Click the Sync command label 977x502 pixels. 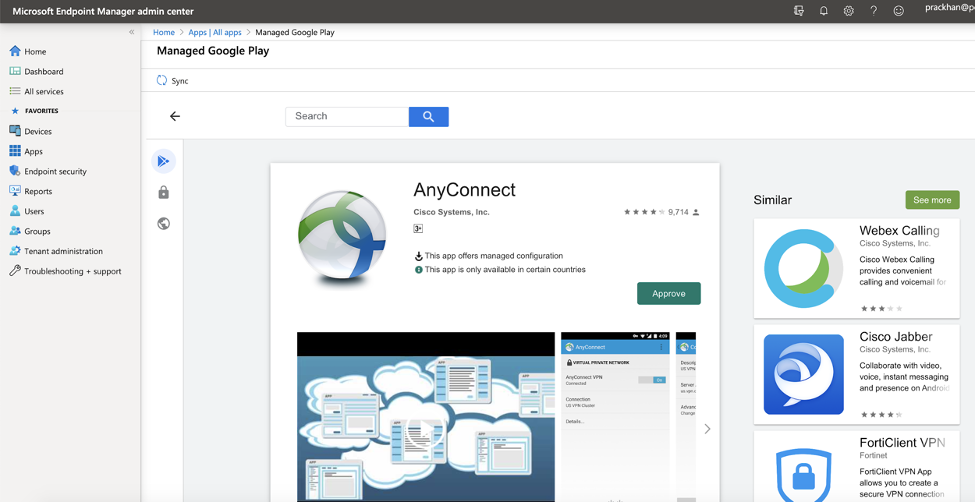click(x=180, y=81)
